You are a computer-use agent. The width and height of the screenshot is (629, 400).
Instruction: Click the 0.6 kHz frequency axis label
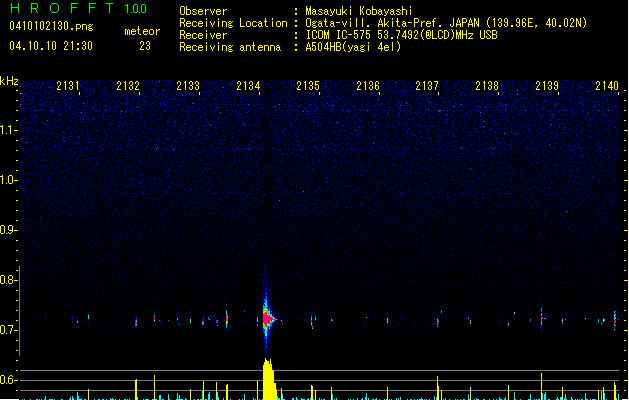(8, 380)
